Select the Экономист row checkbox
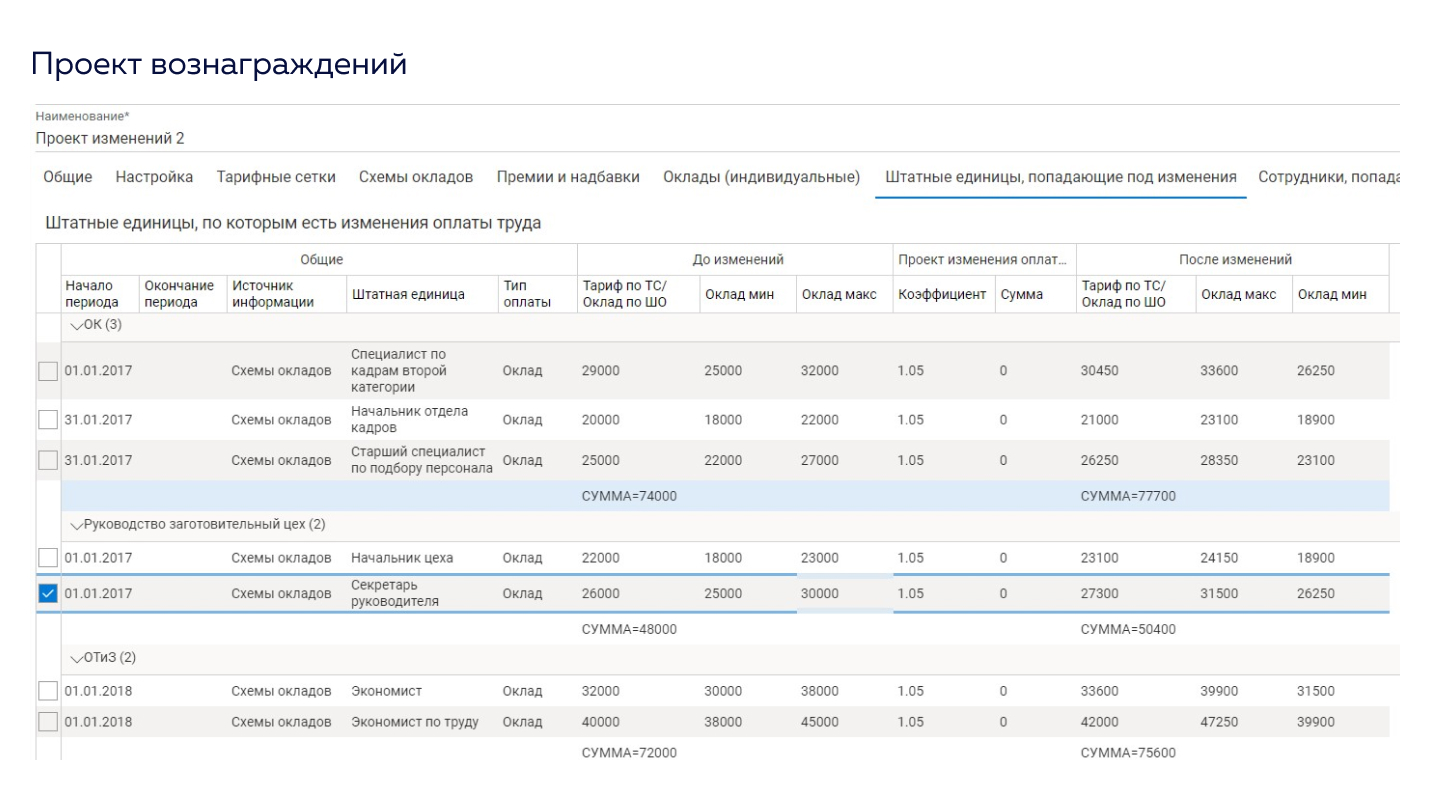Screen dimensions: 1430x788 (x=48, y=690)
